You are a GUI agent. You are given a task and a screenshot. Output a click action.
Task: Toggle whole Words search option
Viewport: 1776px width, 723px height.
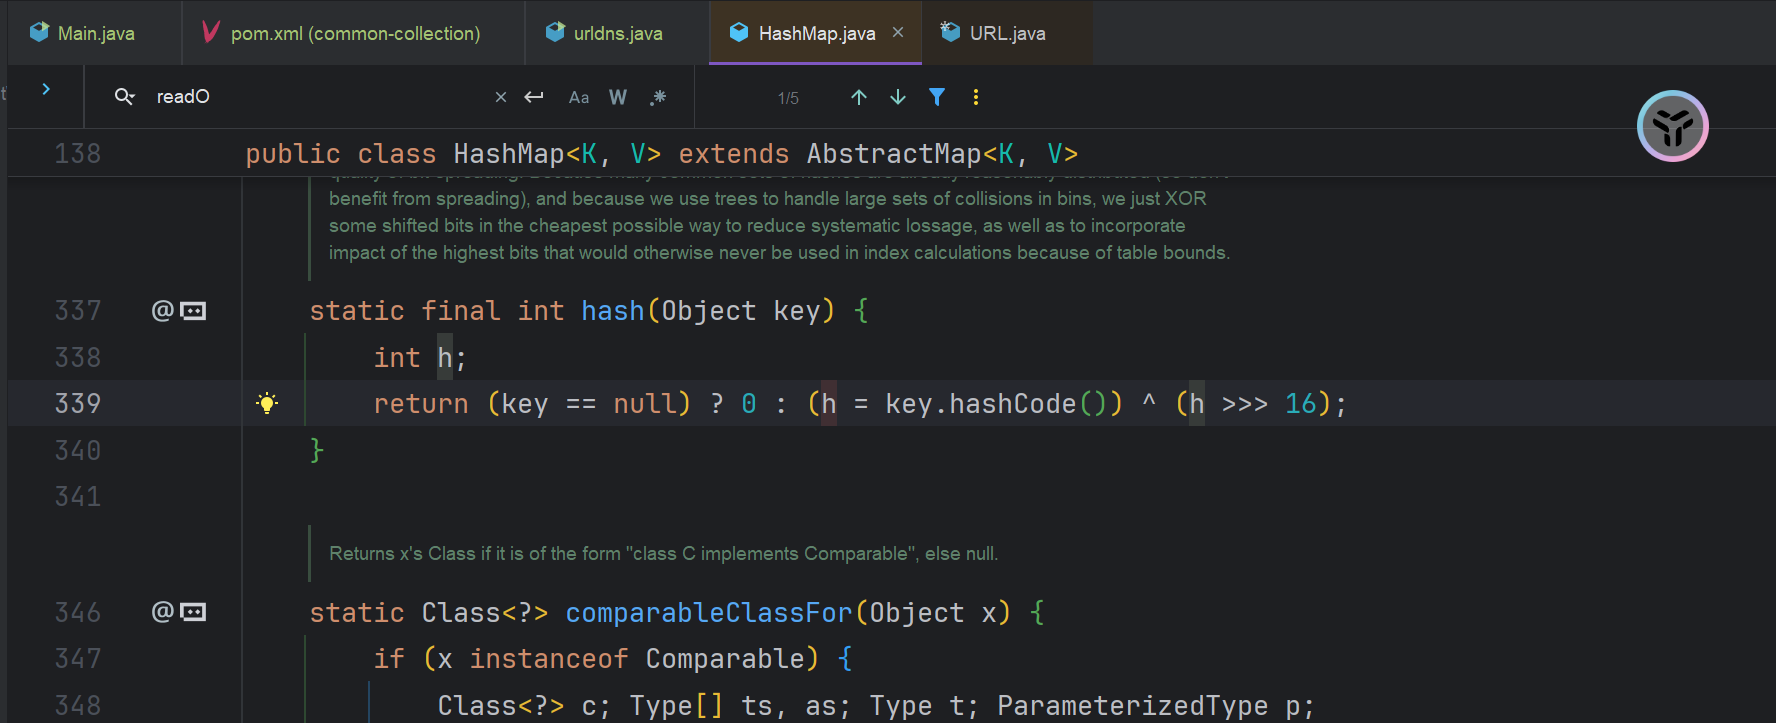pos(618,97)
